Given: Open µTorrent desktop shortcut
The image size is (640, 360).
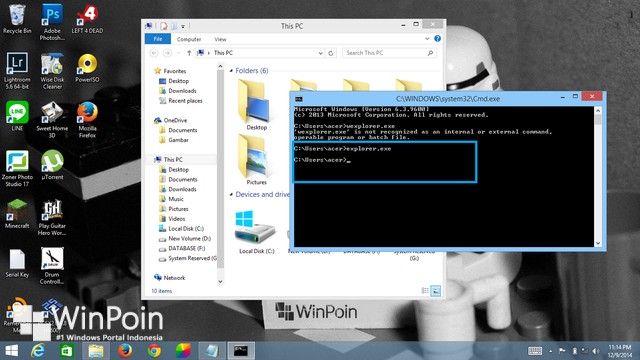Looking at the screenshot, I should point(52,165).
